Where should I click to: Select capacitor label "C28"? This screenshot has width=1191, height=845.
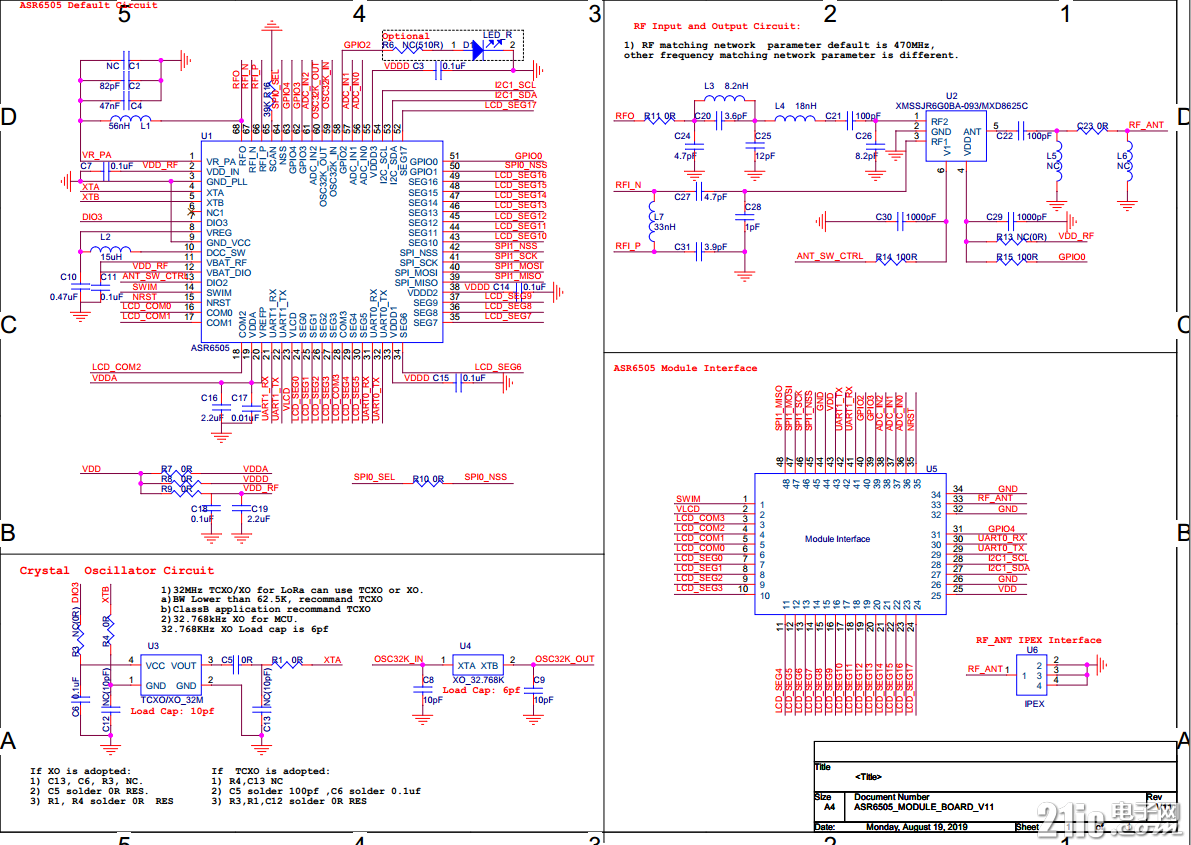coord(753,207)
